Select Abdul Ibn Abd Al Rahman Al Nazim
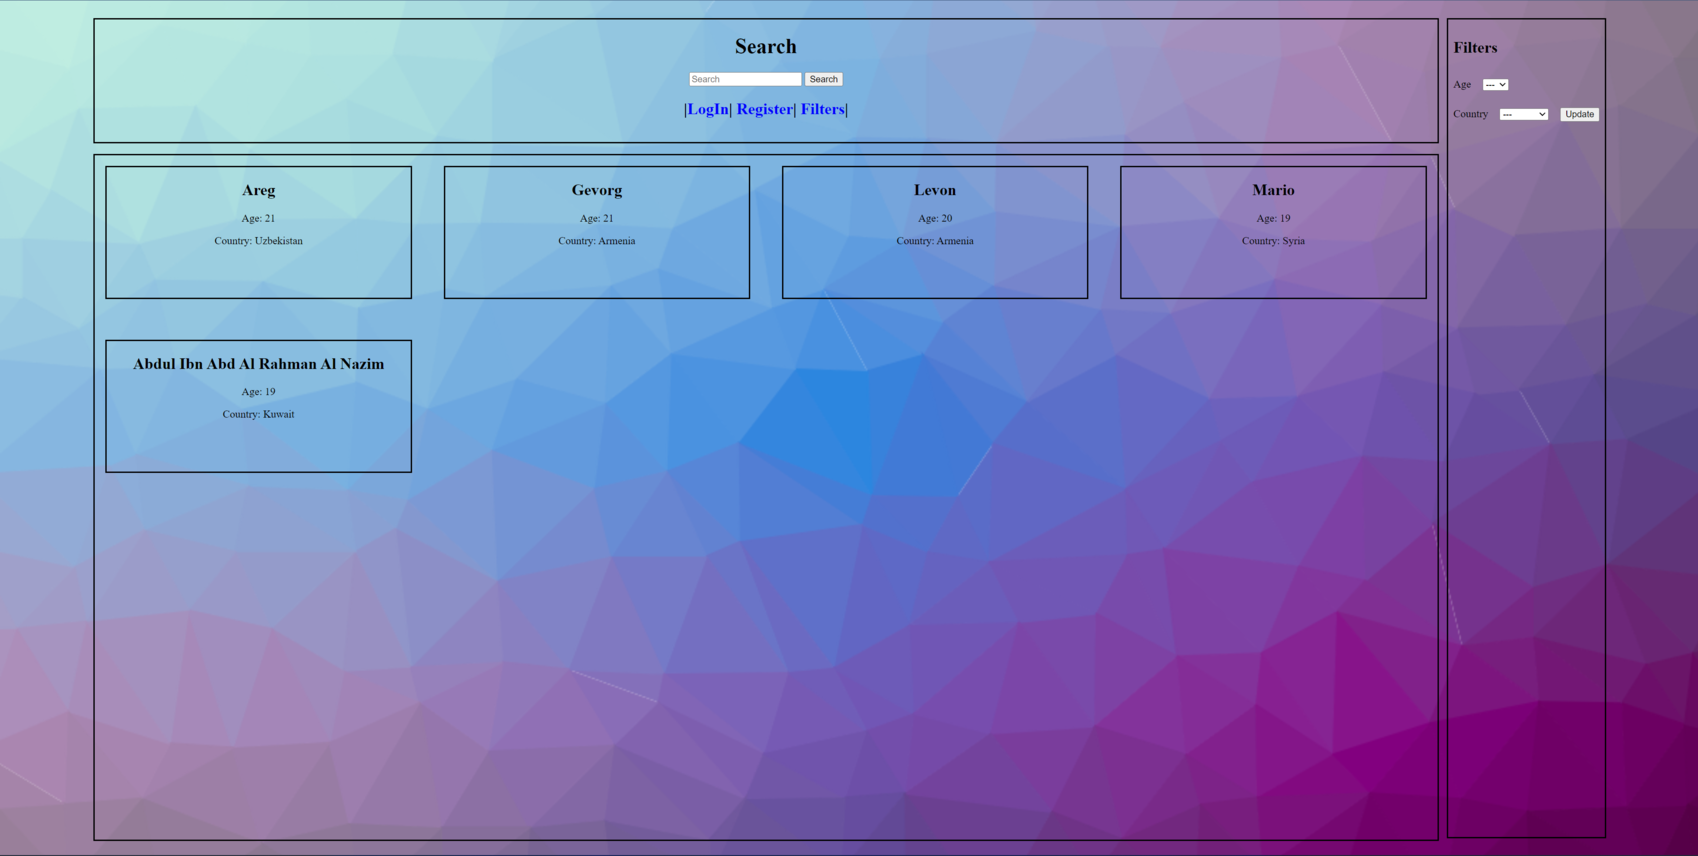1698x856 pixels. (258, 364)
